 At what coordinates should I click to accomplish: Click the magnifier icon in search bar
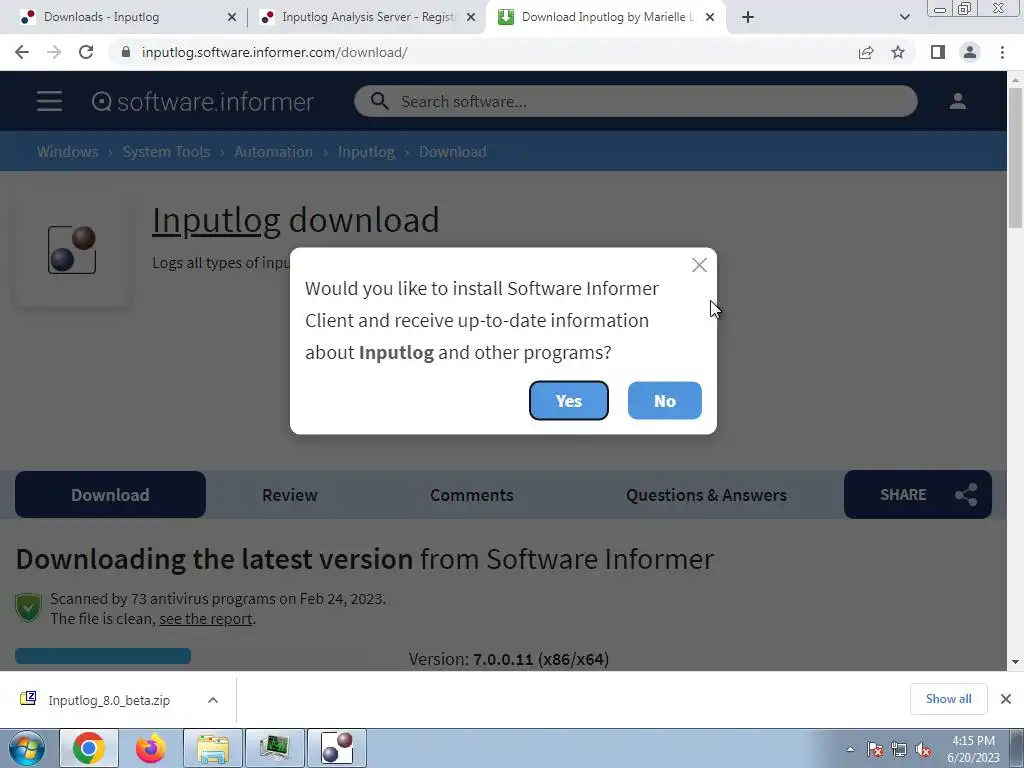tap(379, 101)
